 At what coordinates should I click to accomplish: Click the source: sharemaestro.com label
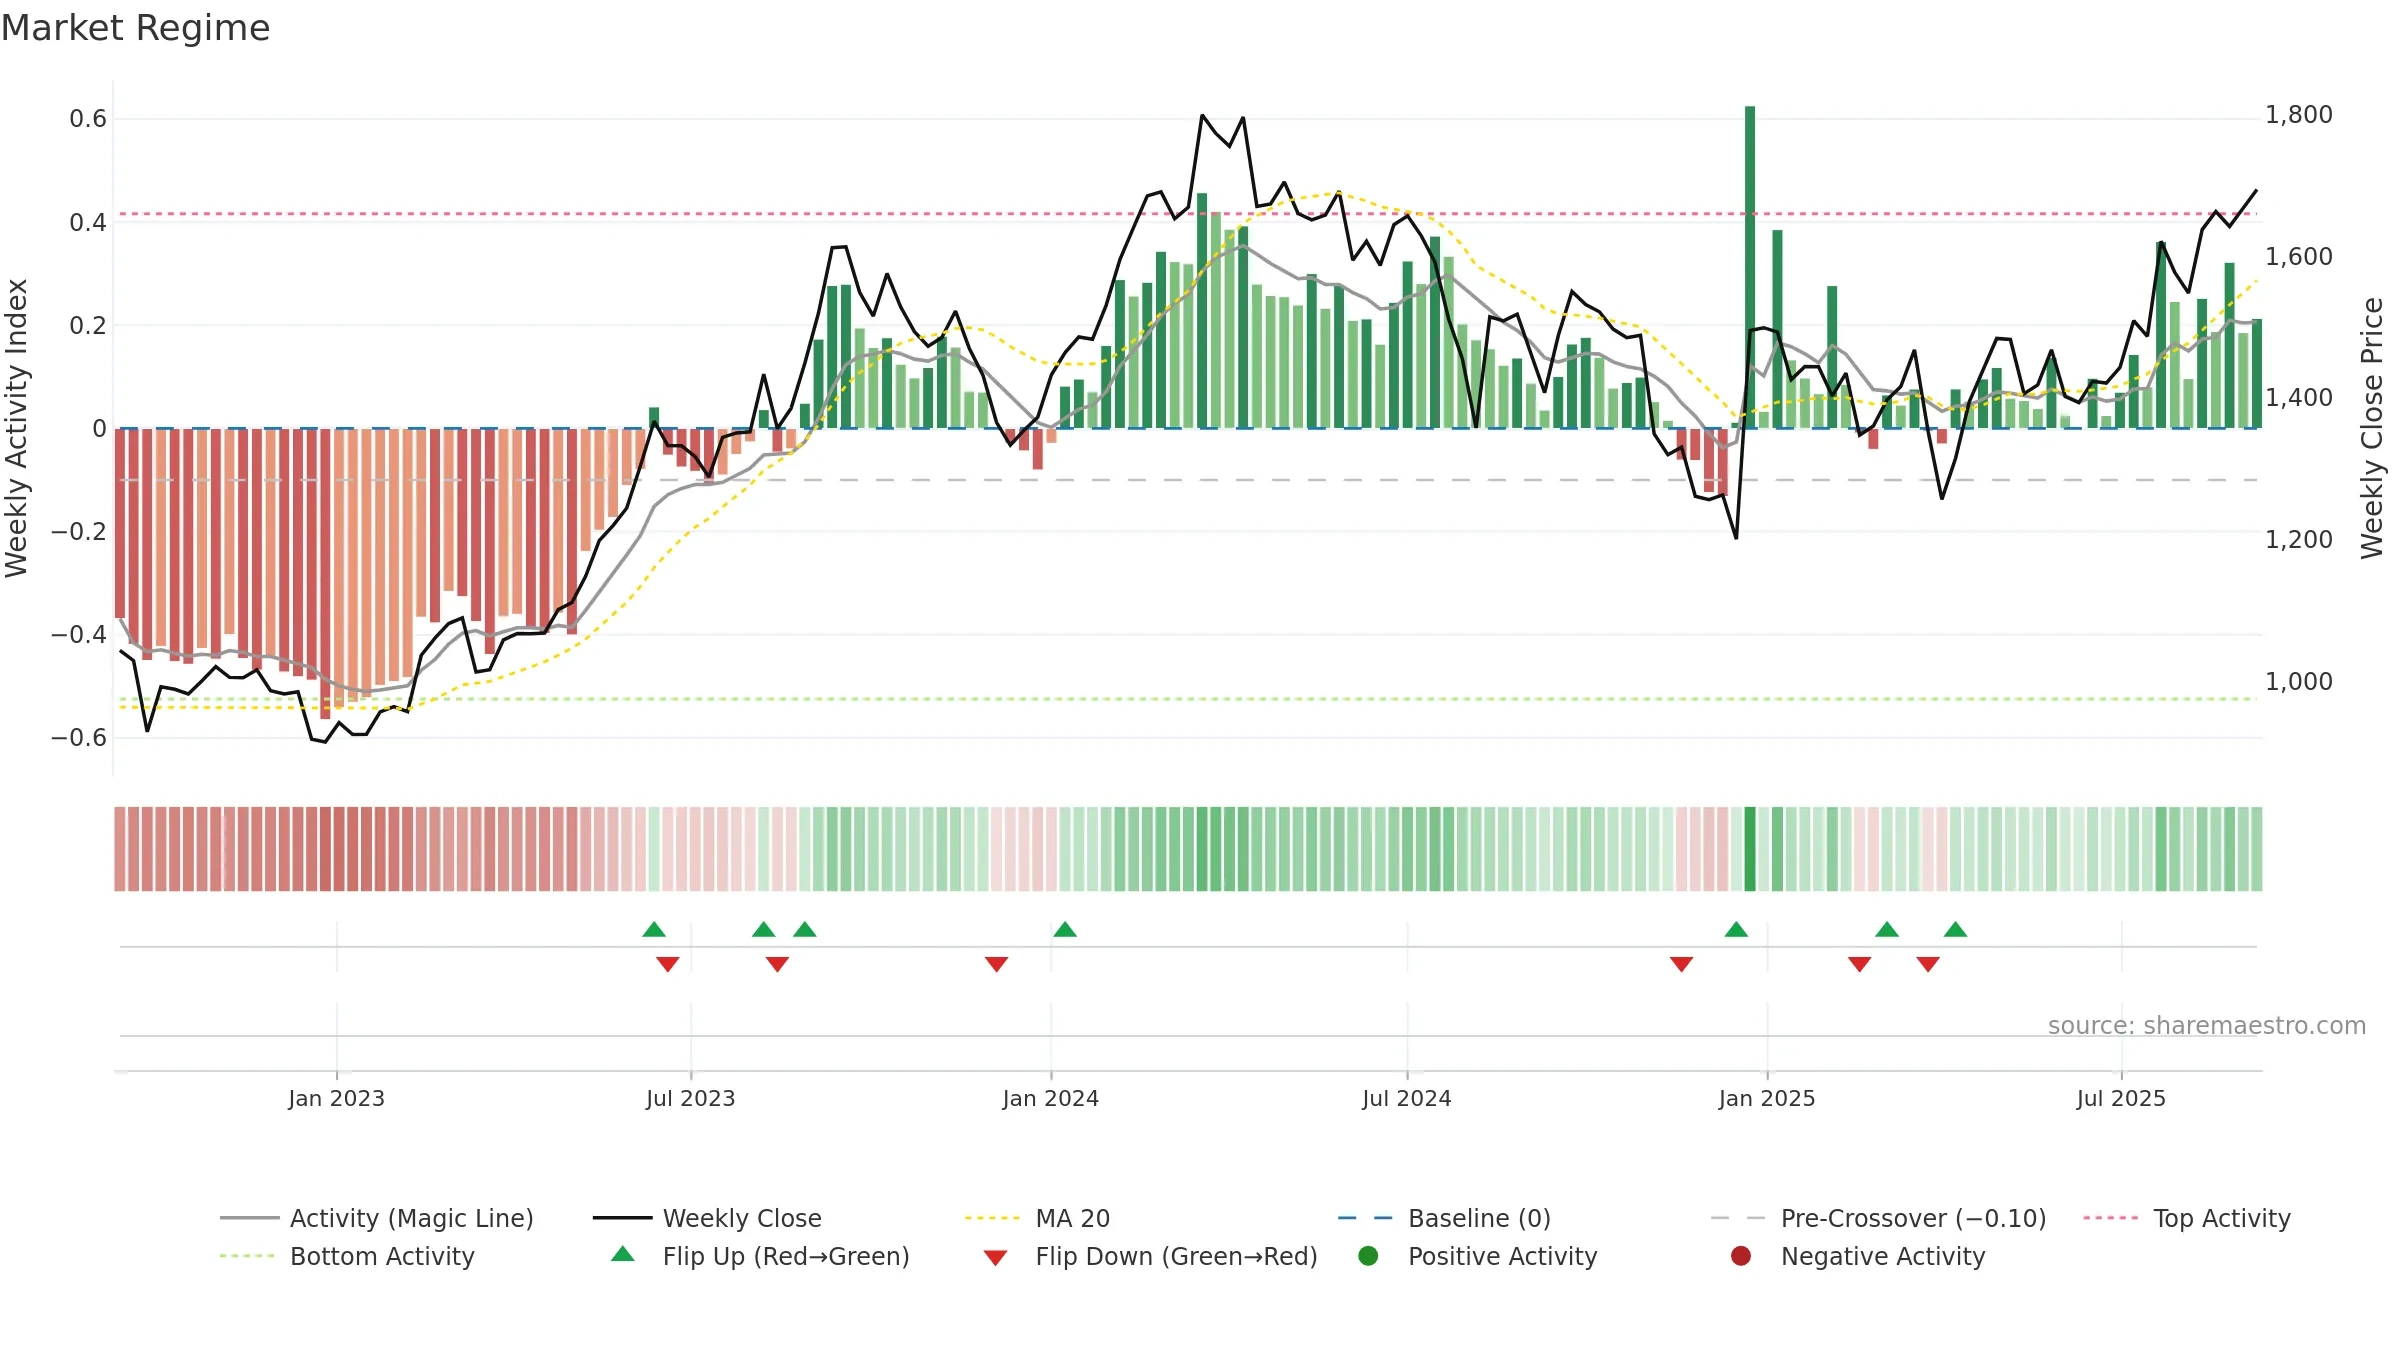pyautogui.click(x=2207, y=1025)
